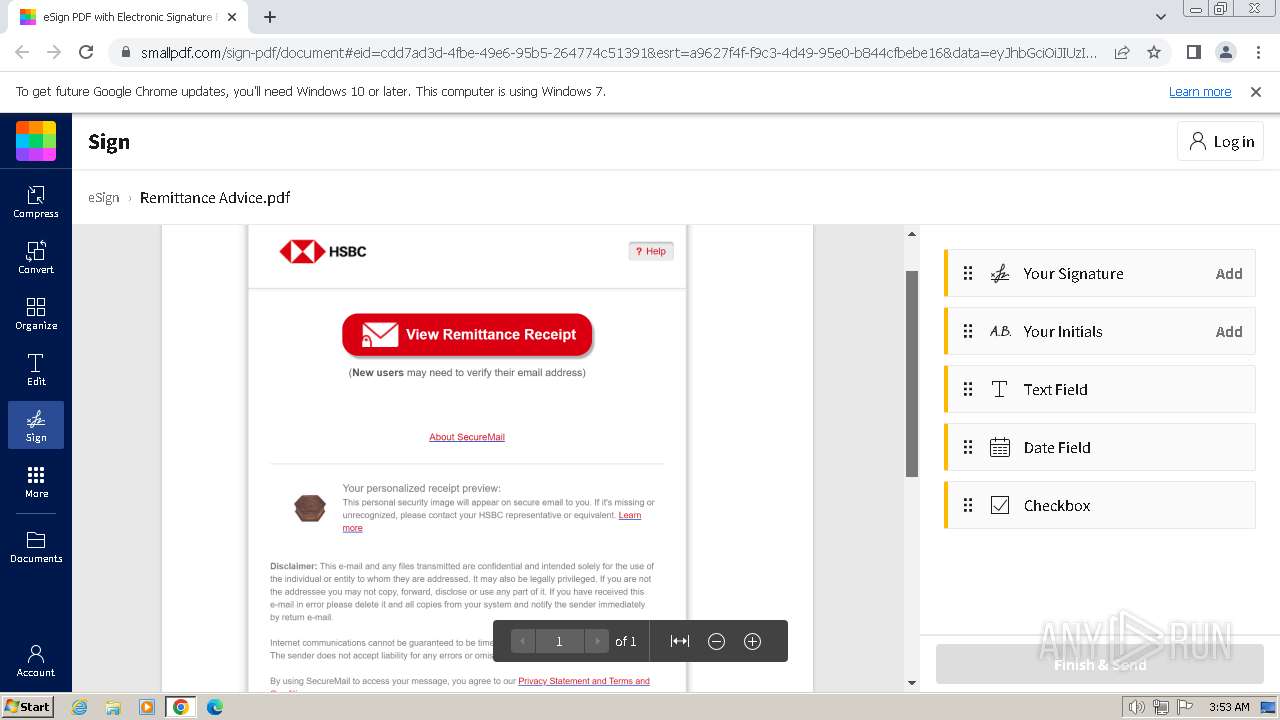Open Microsoft Edge from taskbar

214,707
